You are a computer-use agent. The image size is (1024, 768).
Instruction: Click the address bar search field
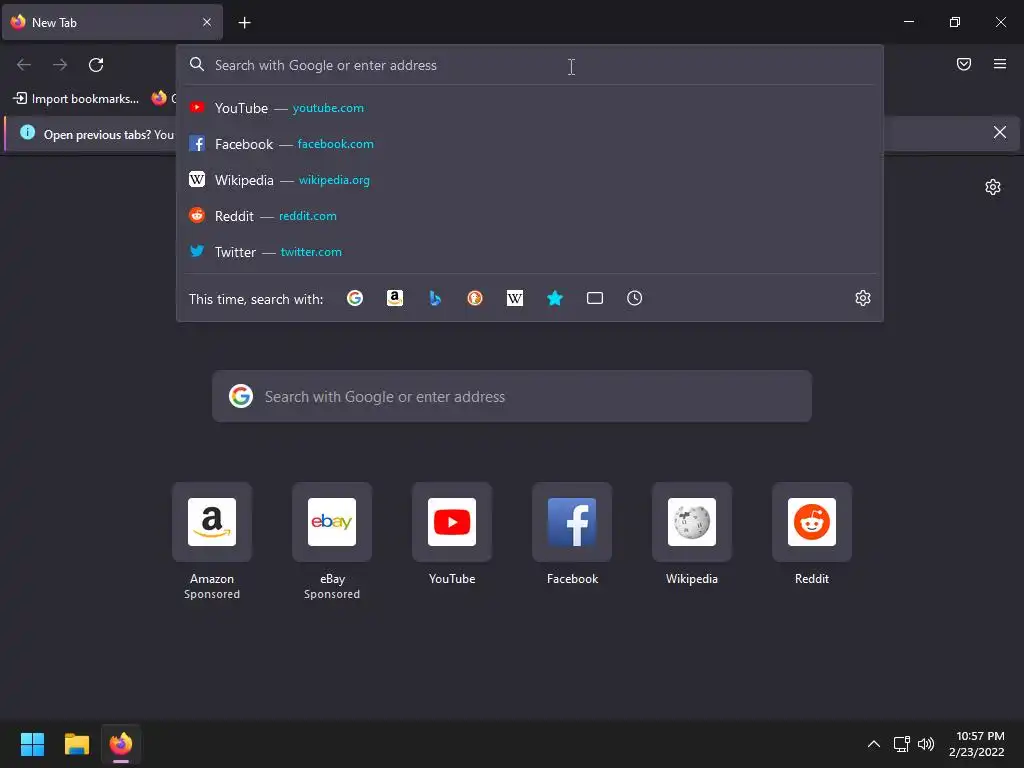(530, 65)
